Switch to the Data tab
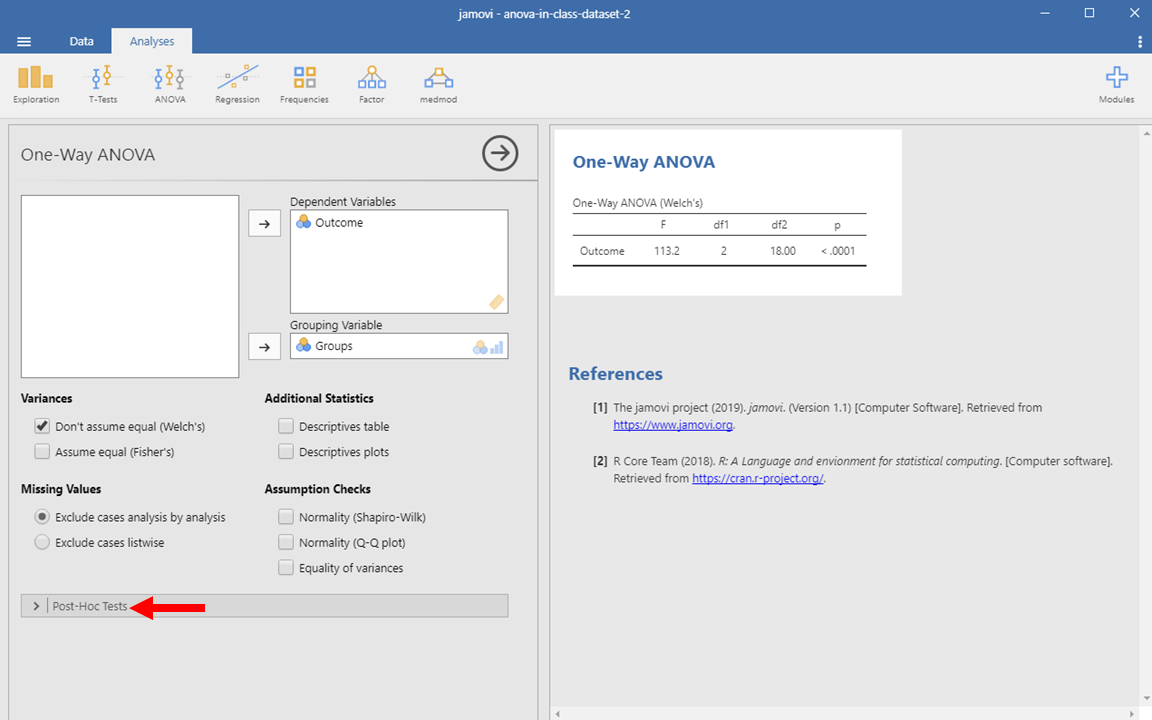The image size is (1152, 720). (x=81, y=41)
